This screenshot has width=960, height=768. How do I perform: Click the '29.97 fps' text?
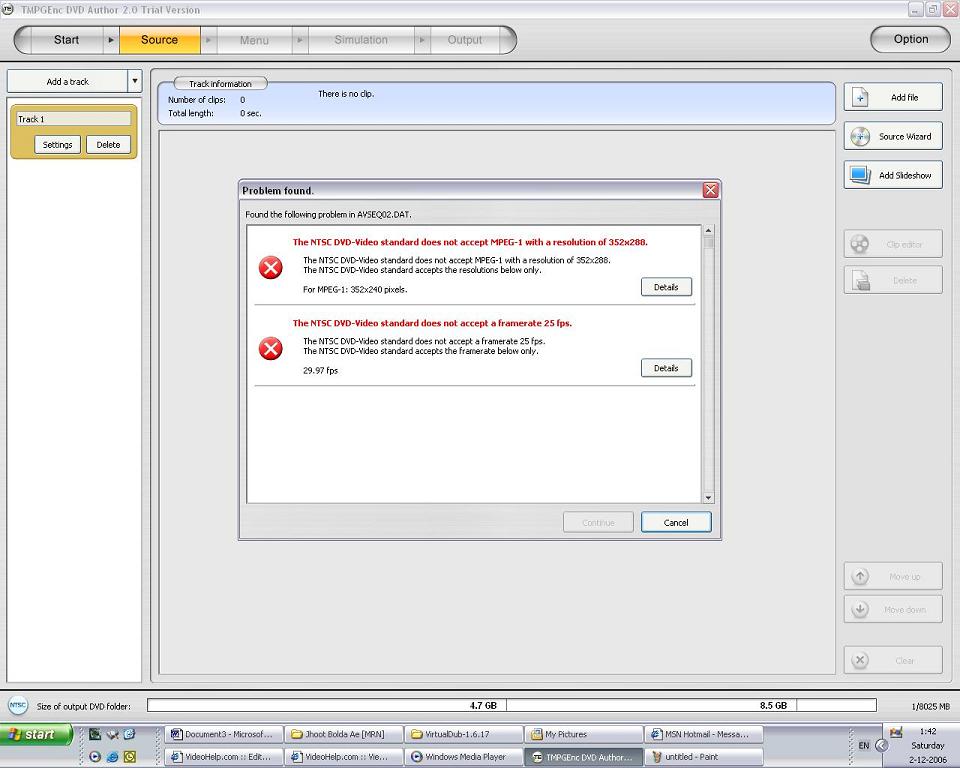320,371
